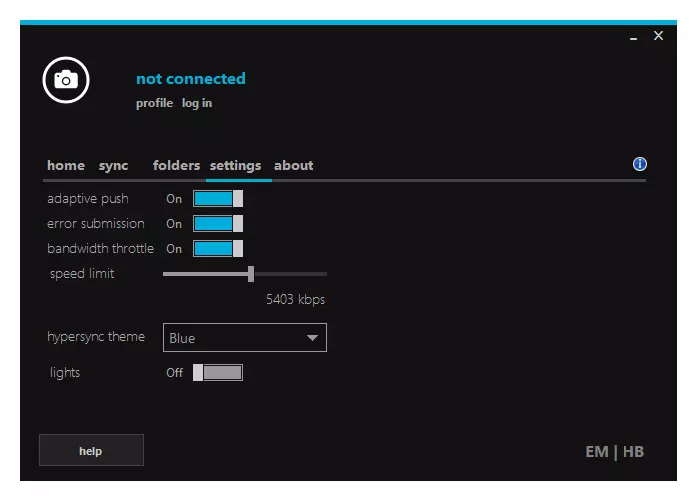The height and width of the screenshot is (501, 697).
Task: Click the camera logo icon
Action: [66, 80]
